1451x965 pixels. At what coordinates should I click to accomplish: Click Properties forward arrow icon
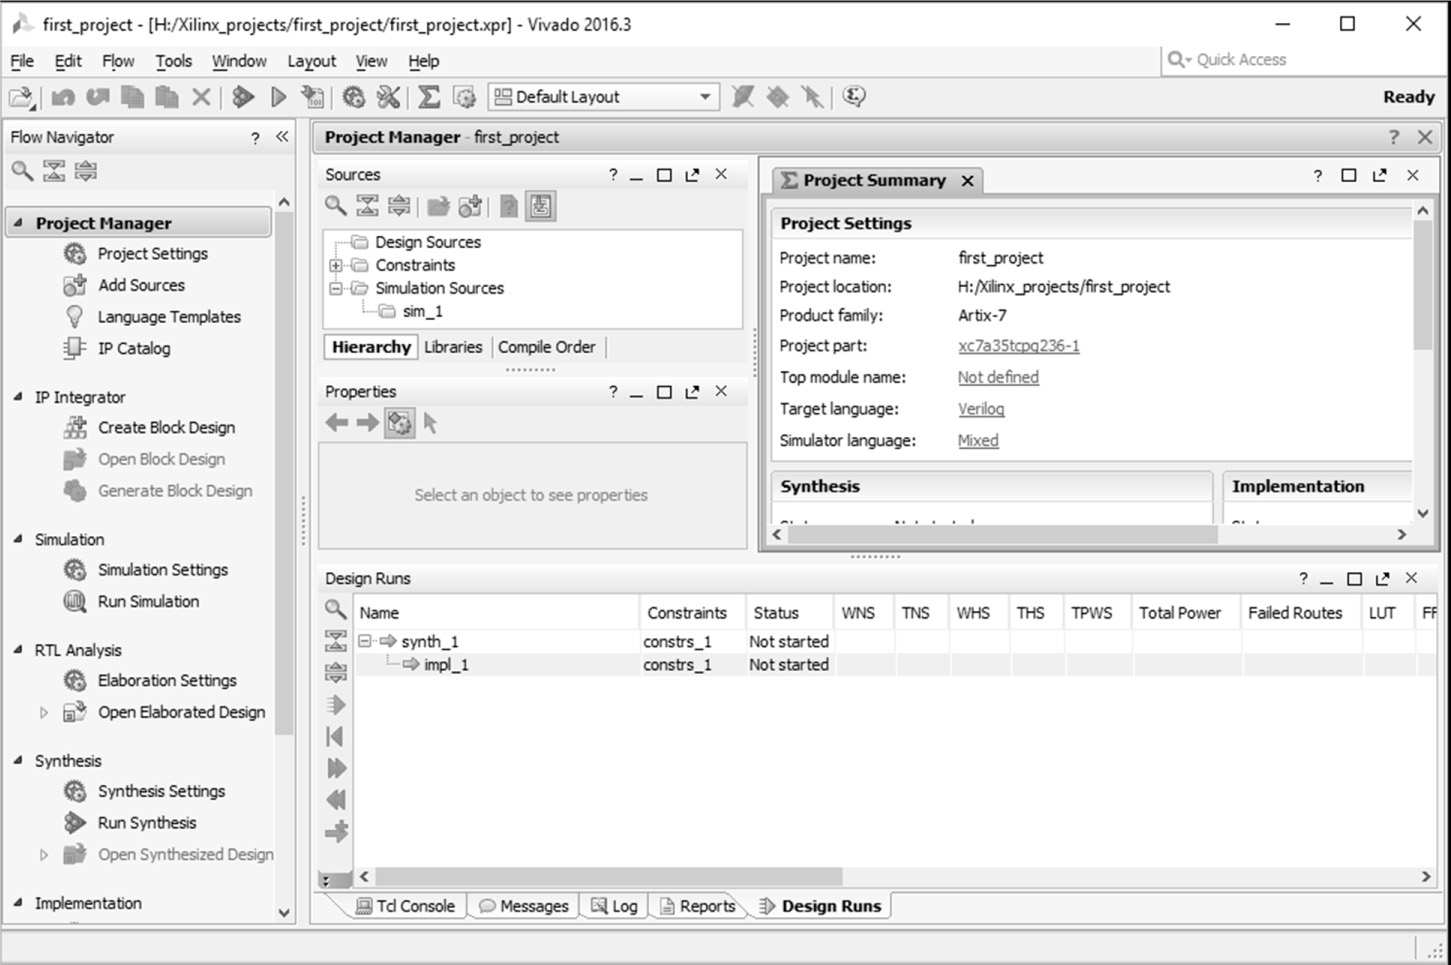tap(368, 423)
